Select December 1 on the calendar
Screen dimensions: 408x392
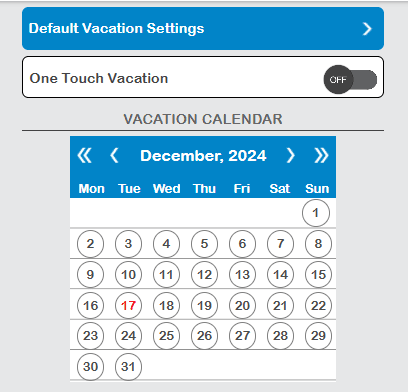[x=316, y=213]
